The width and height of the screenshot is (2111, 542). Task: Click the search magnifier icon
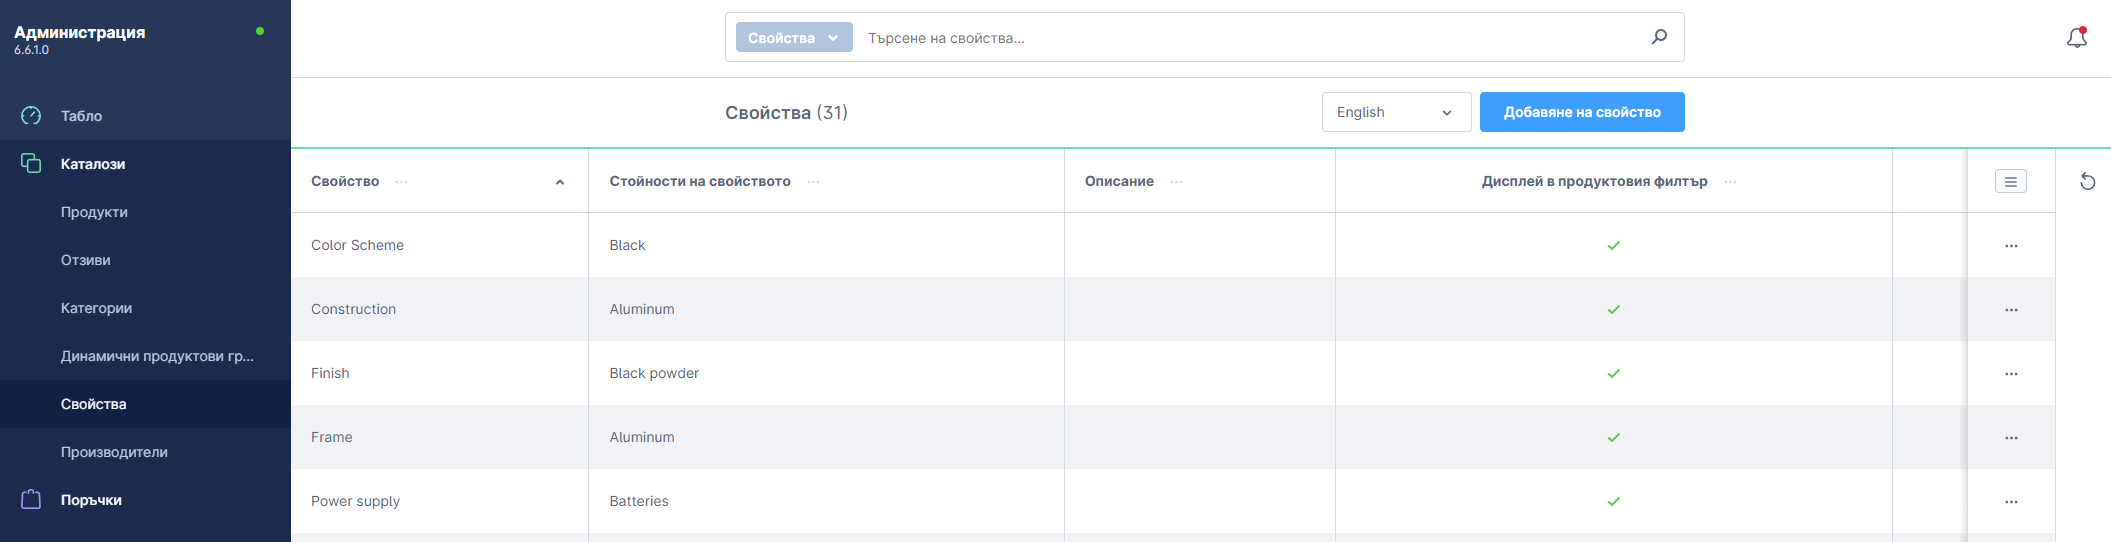(1659, 37)
